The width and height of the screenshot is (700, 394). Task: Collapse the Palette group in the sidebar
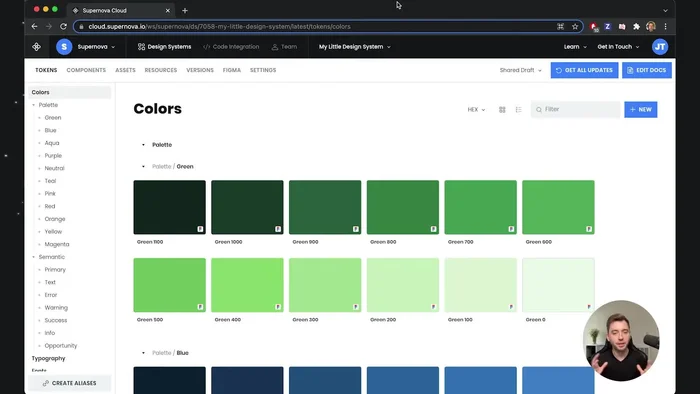[x=33, y=105]
